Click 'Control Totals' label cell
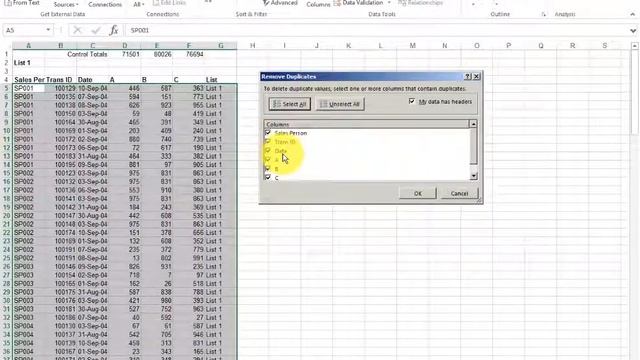 pos(87,54)
